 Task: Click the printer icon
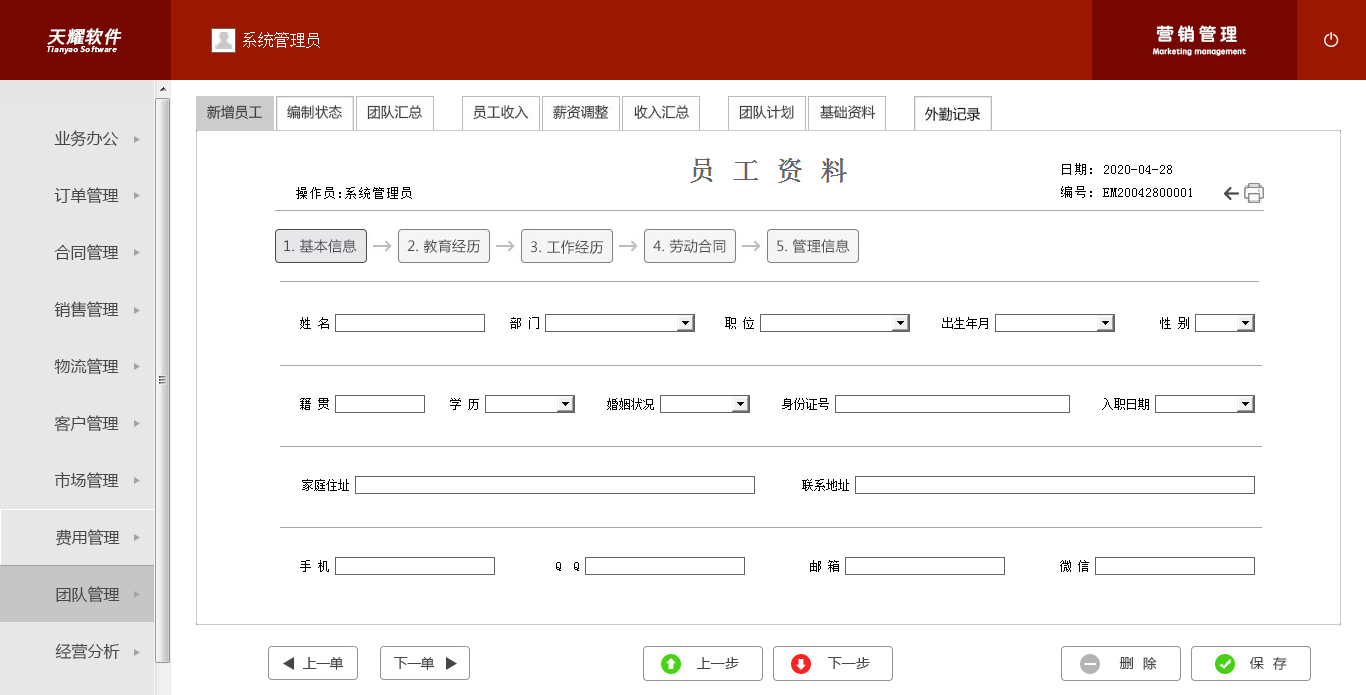[1254, 193]
